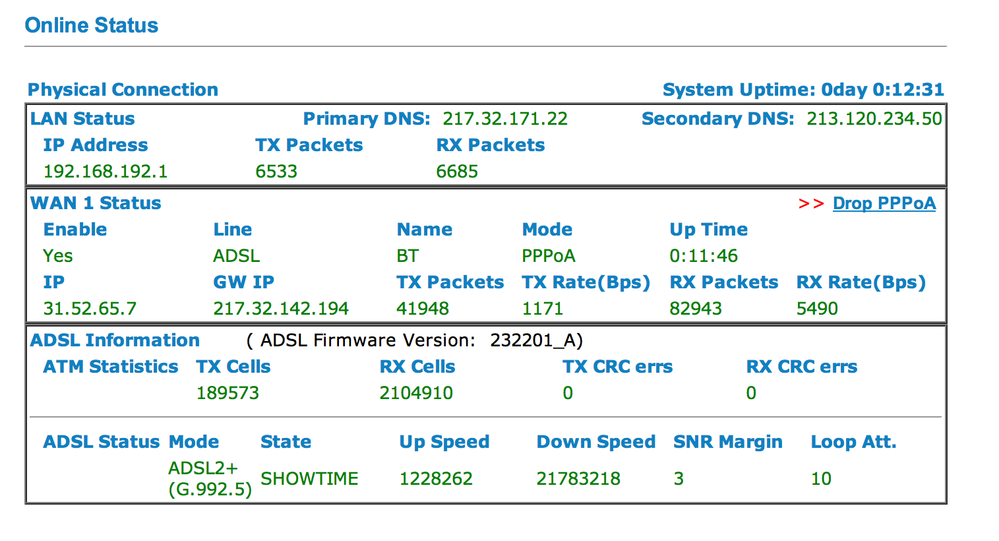Viewport: 999px width, 541px height.
Task: Click the RX CRC errs header
Action: coord(801,367)
